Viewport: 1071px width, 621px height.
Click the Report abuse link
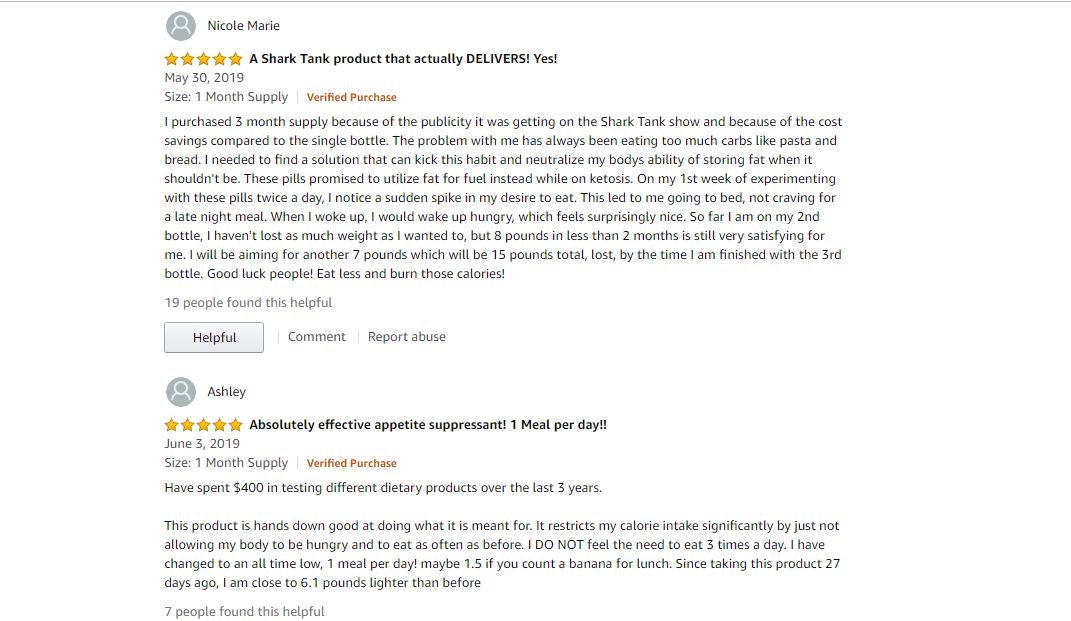pyautogui.click(x=406, y=337)
